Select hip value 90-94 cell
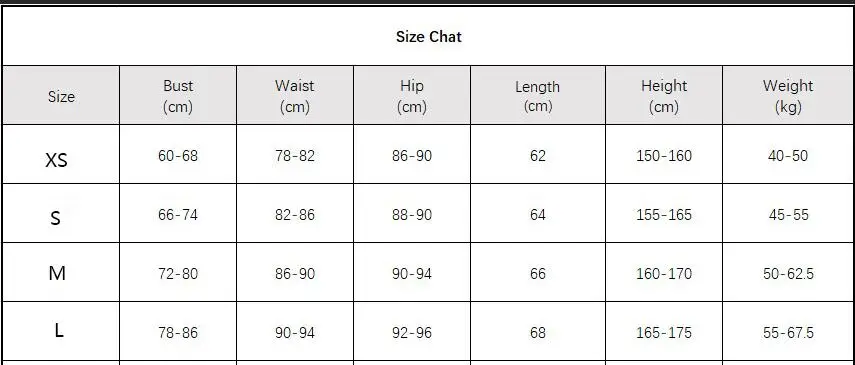Viewport: 855px width, 365px height. click(x=412, y=272)
